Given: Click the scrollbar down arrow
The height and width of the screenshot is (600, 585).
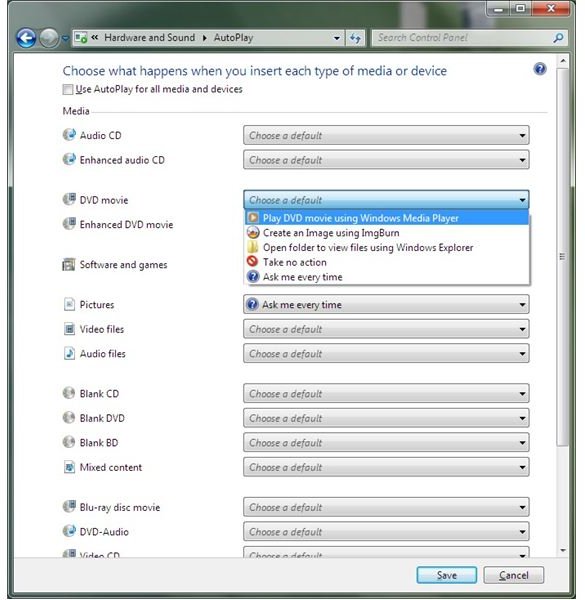Looking at the screenshot, I should point(562,551).
